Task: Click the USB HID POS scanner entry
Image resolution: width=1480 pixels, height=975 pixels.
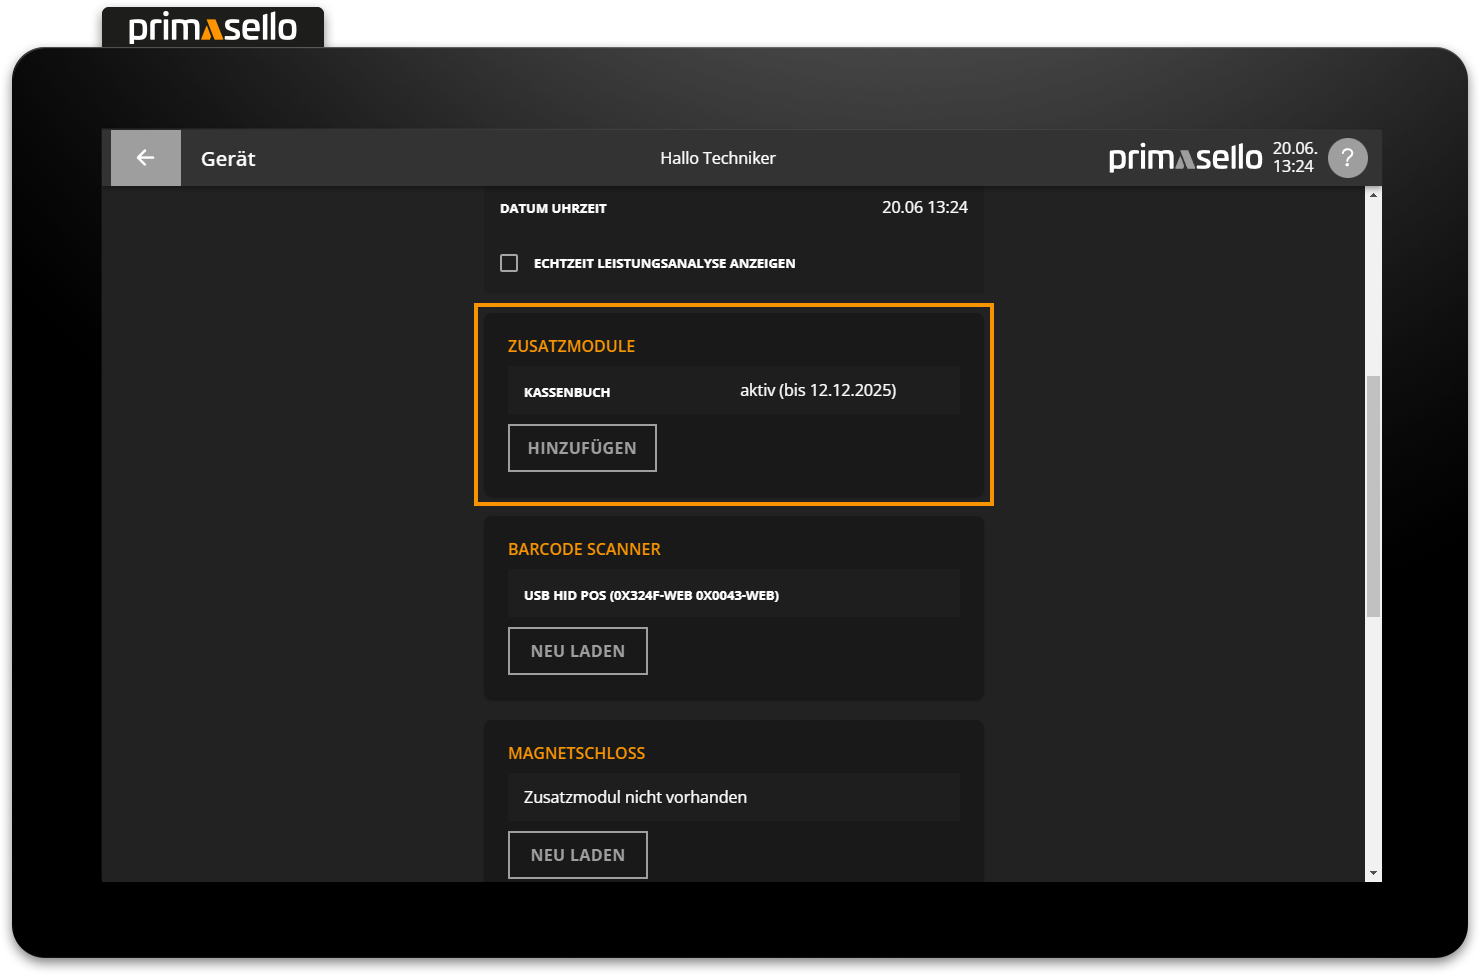Action: click(651, 595)
